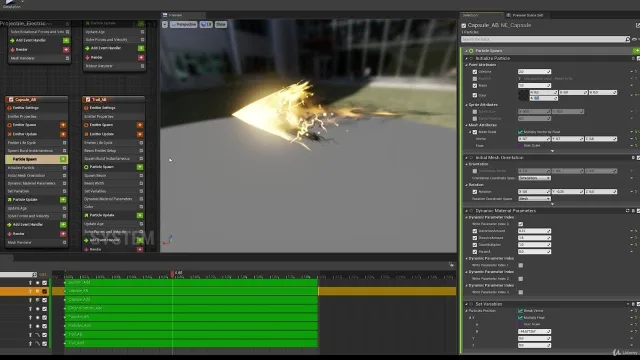Image resolution: width=640 pixels, height=360 pixels.
Task: Toggle Capsule_AB Initialize Particle module checkbox
Action: click(x=64, y=168)
